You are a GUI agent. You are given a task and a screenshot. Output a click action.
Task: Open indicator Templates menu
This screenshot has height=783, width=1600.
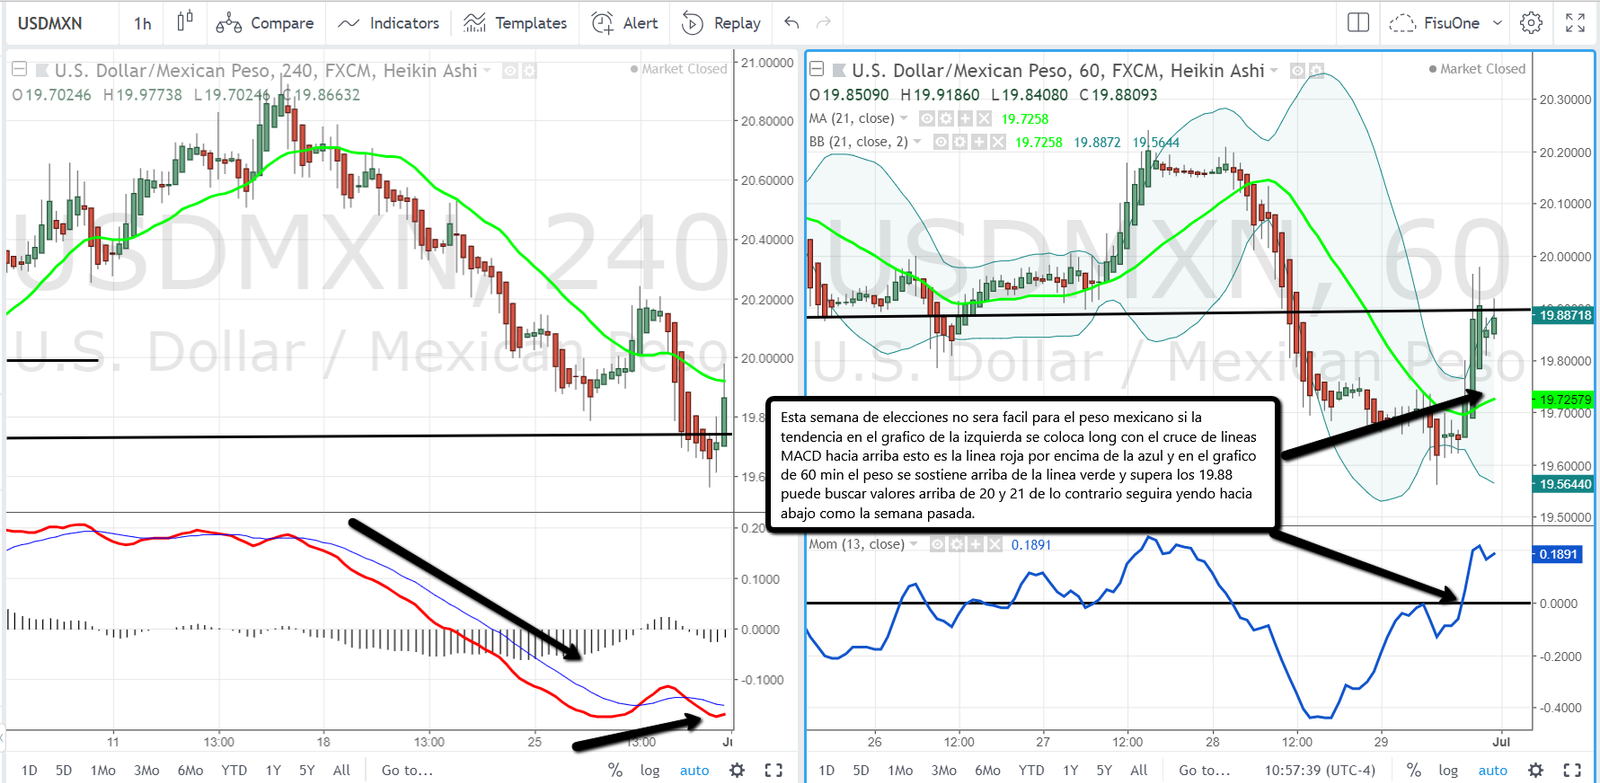pos(516,23)
